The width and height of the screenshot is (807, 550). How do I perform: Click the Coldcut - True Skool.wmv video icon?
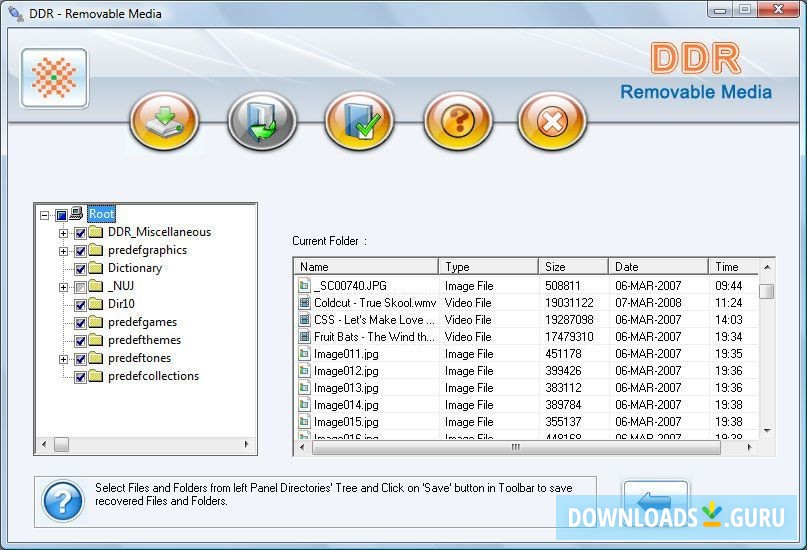(304, 303)
